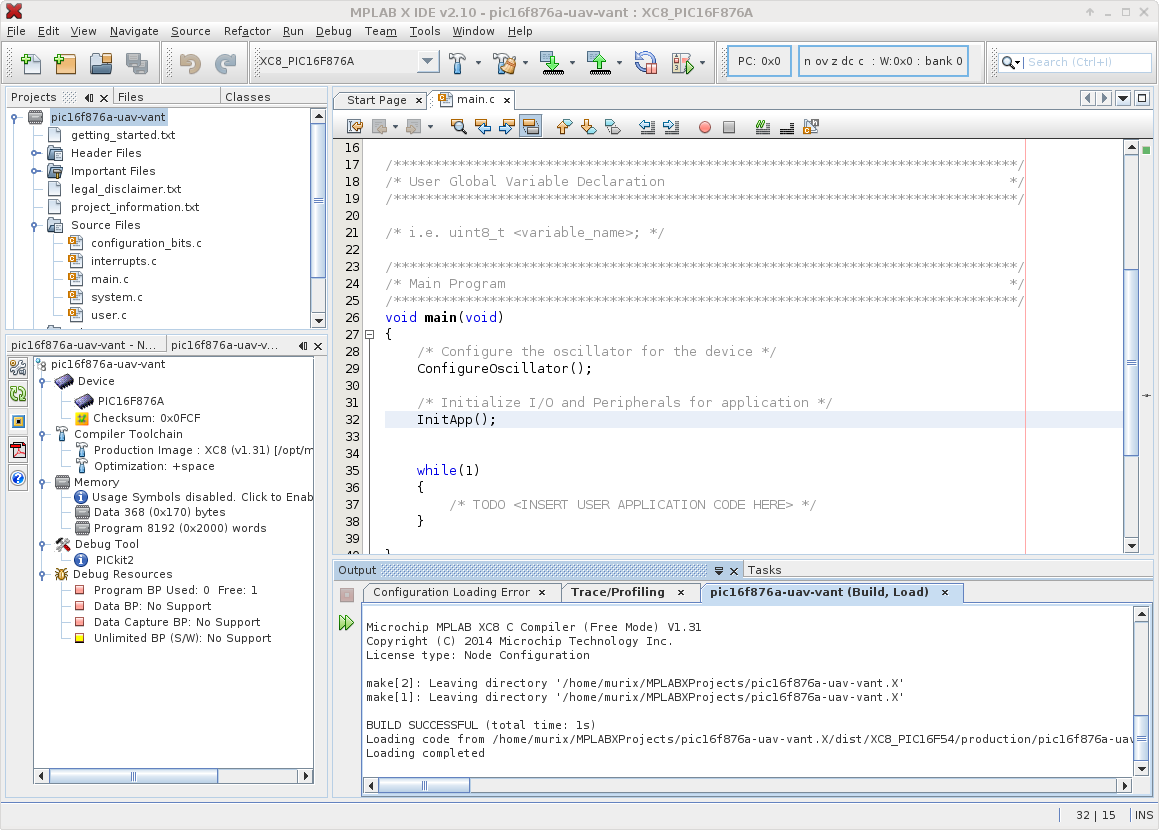The height and width of the screenshot is (830, 1159).
Task: Open configuration_bits.c in project tree
Action: click(x=146, y=243)
